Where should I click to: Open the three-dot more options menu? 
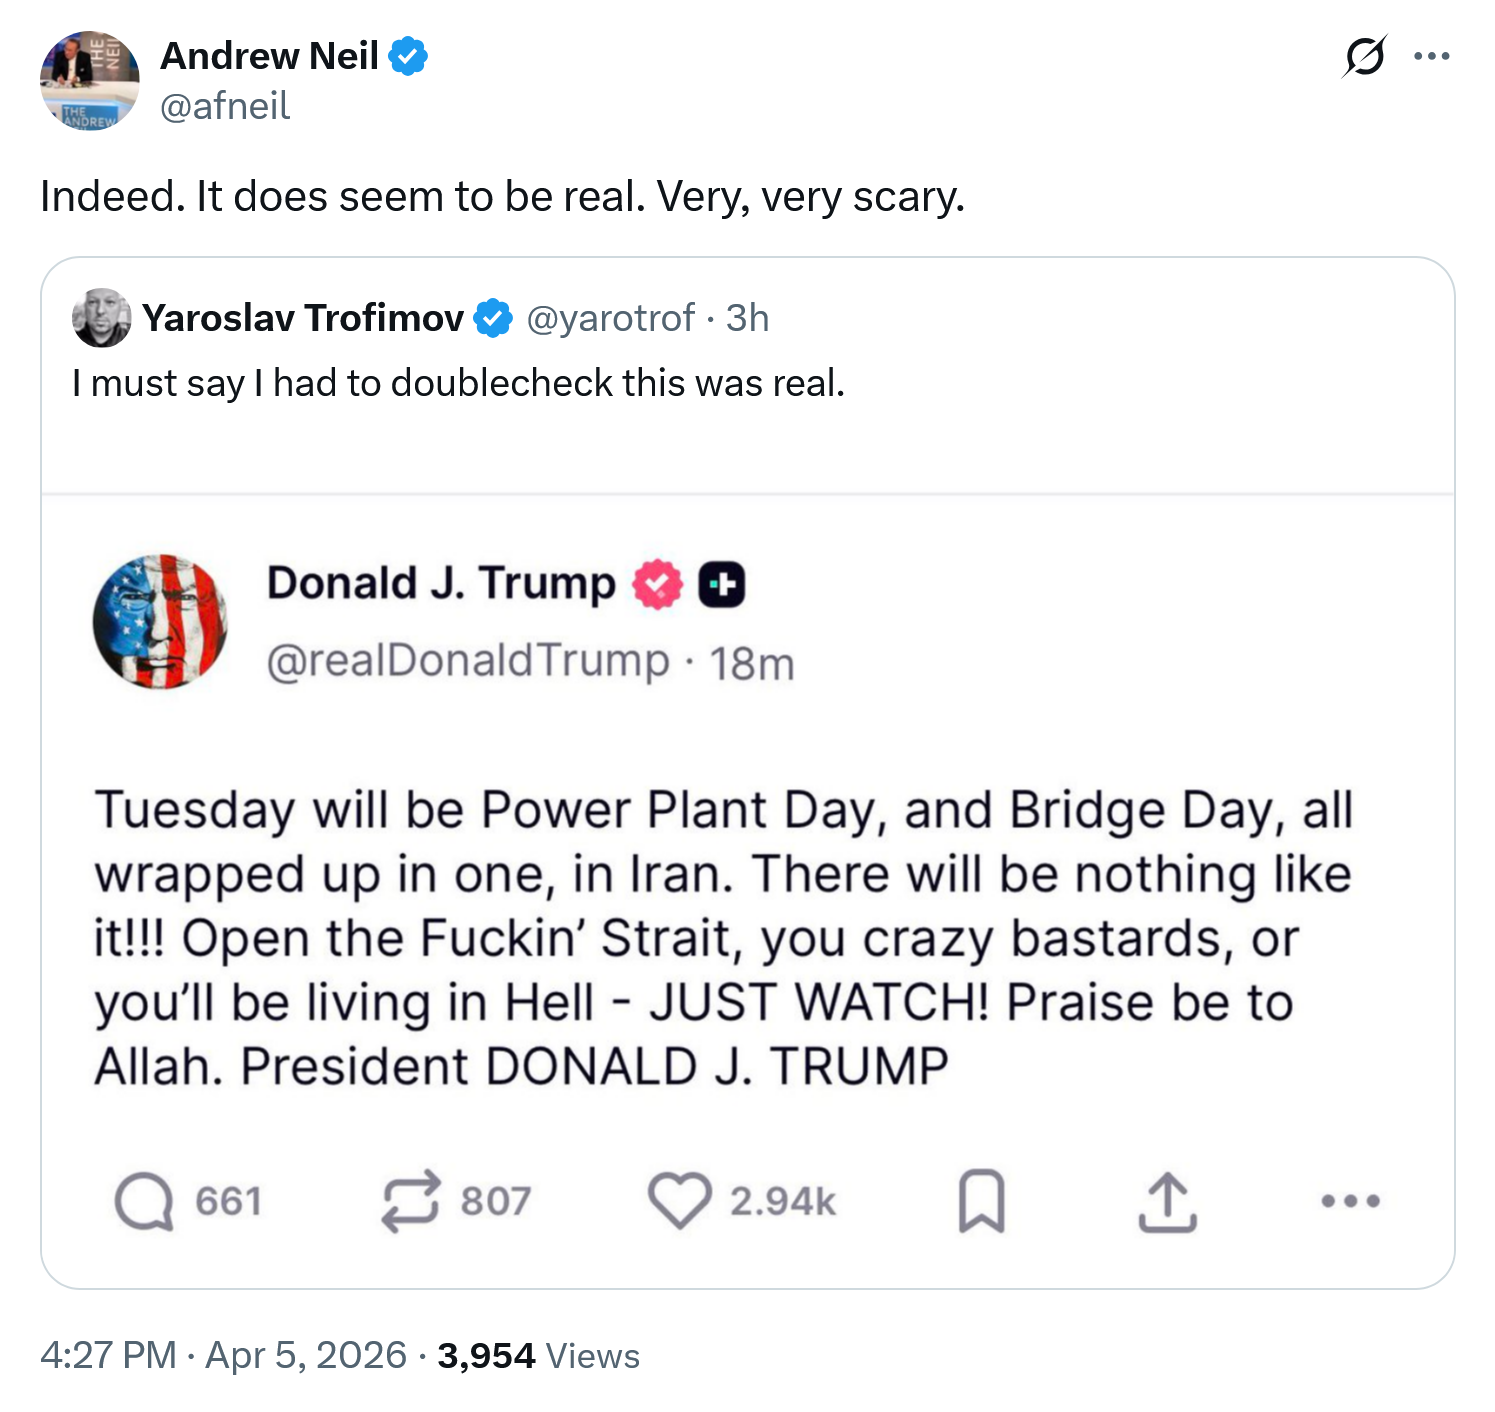[1432, 56]
